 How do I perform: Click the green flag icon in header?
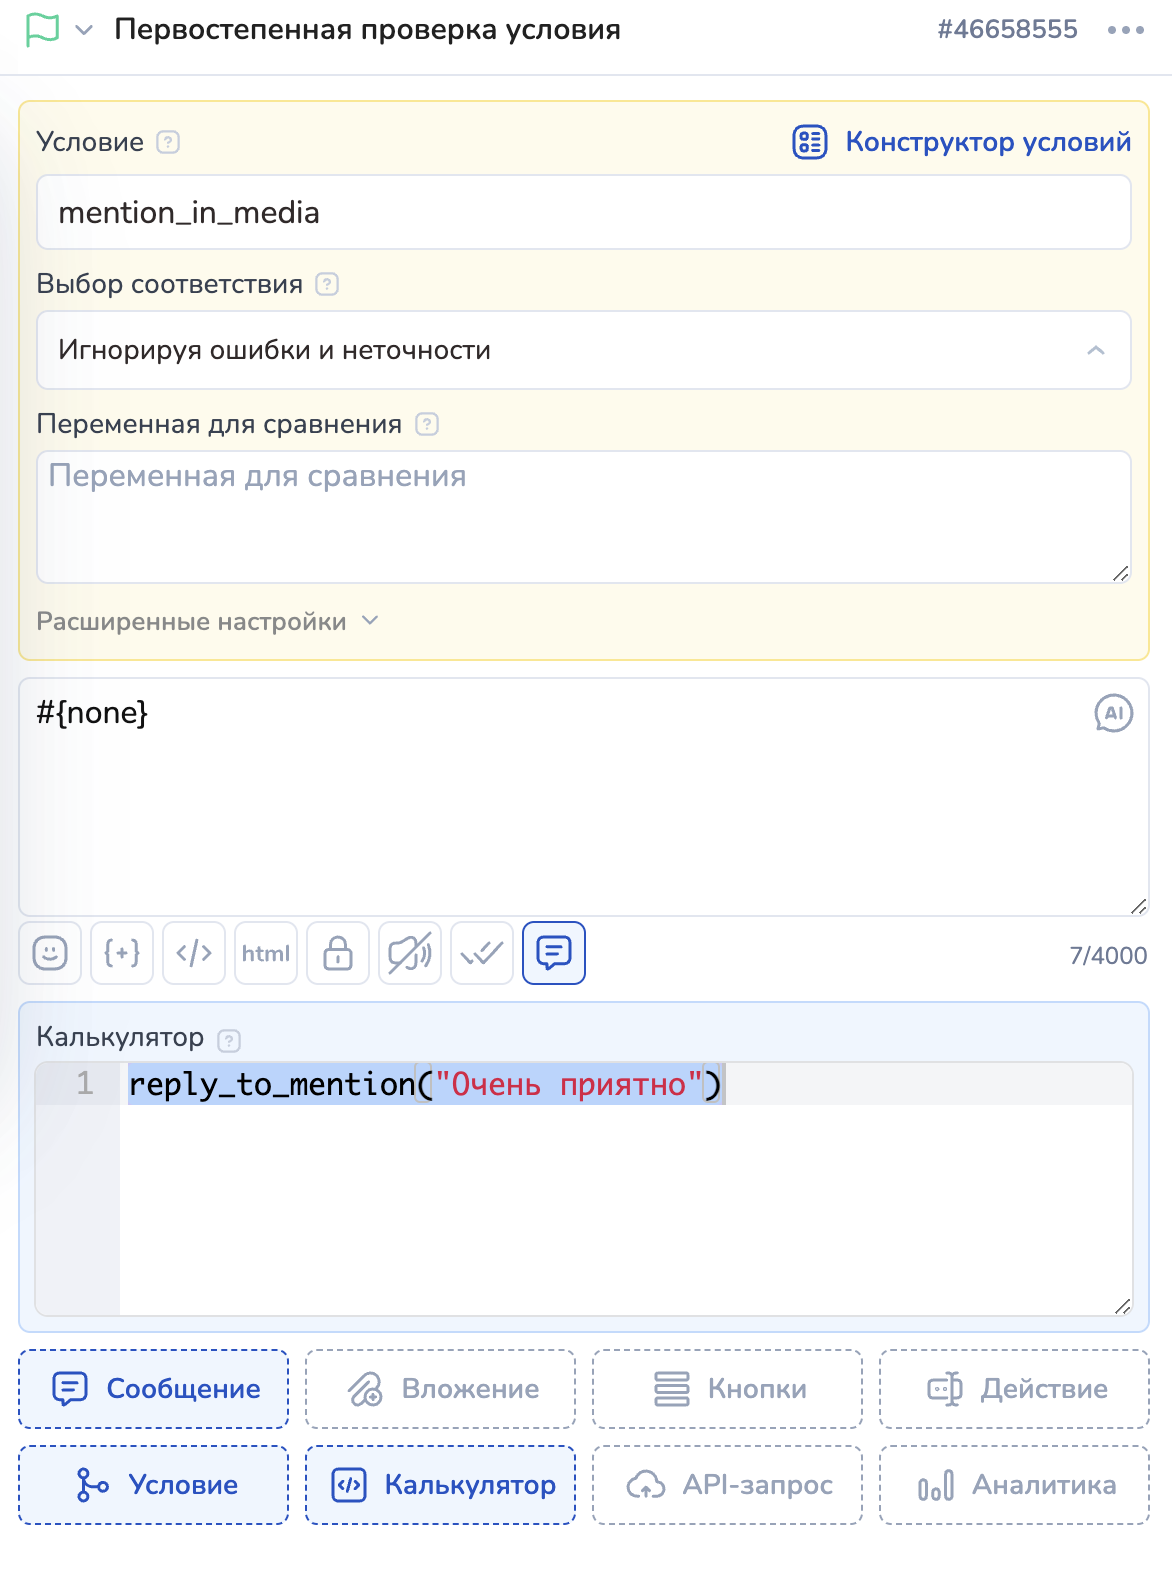pyautogui.click(x=42, y=30)
